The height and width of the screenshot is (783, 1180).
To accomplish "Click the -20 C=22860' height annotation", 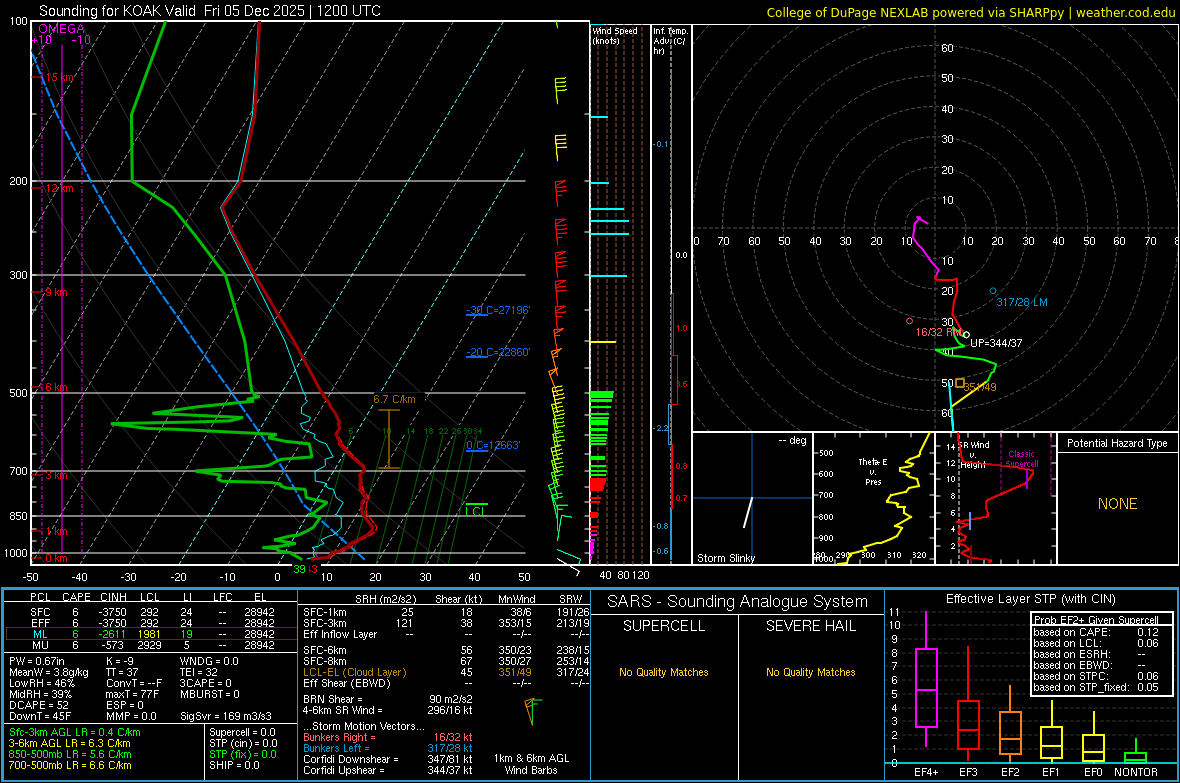I will point(498,352).
